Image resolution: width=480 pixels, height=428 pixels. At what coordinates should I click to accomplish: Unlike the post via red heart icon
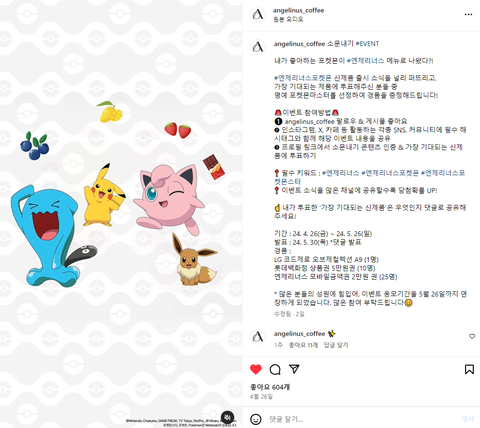(256, 369)
